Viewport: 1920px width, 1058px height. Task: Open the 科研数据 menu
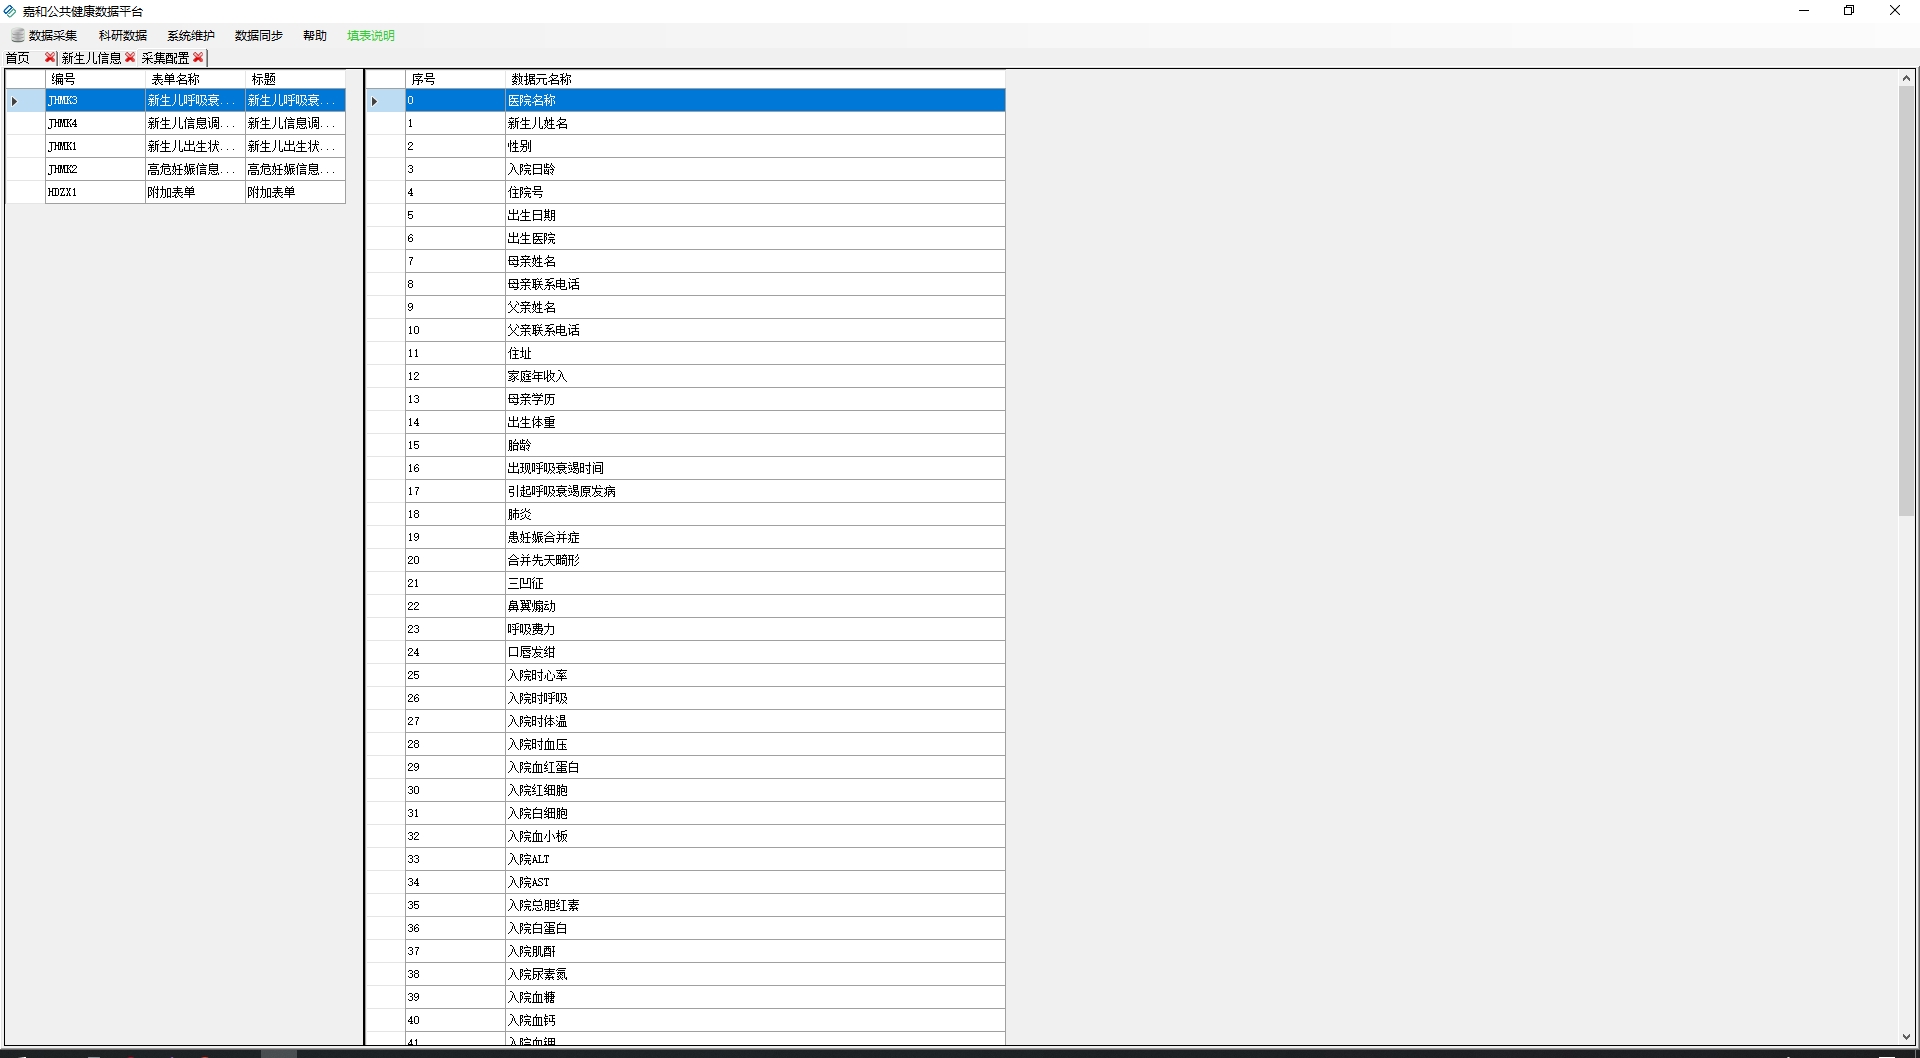click(123, 36)
